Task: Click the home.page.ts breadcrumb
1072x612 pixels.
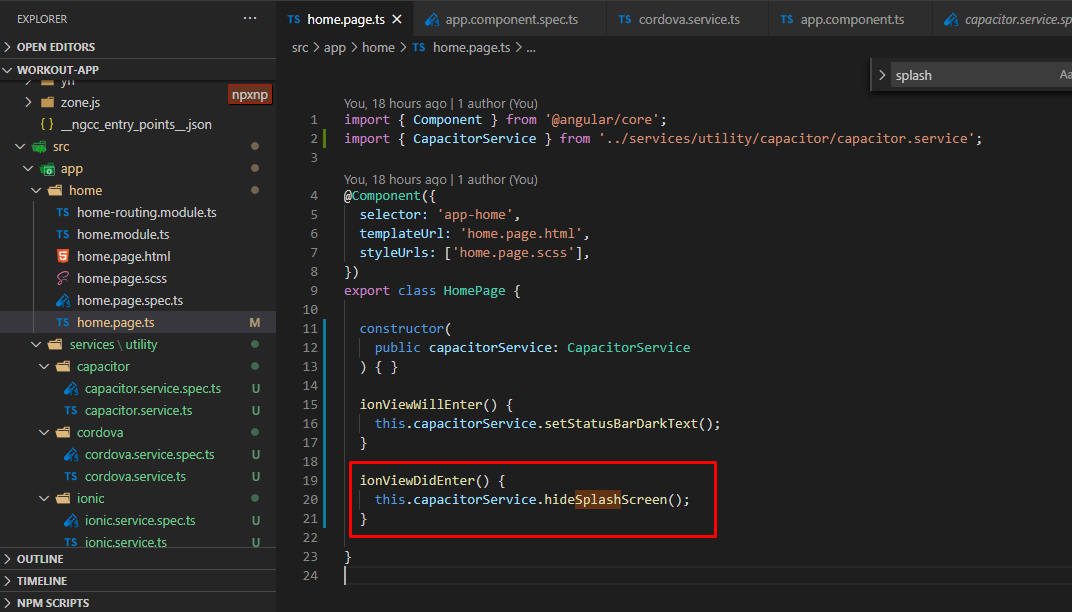Action: pos(472,47)
